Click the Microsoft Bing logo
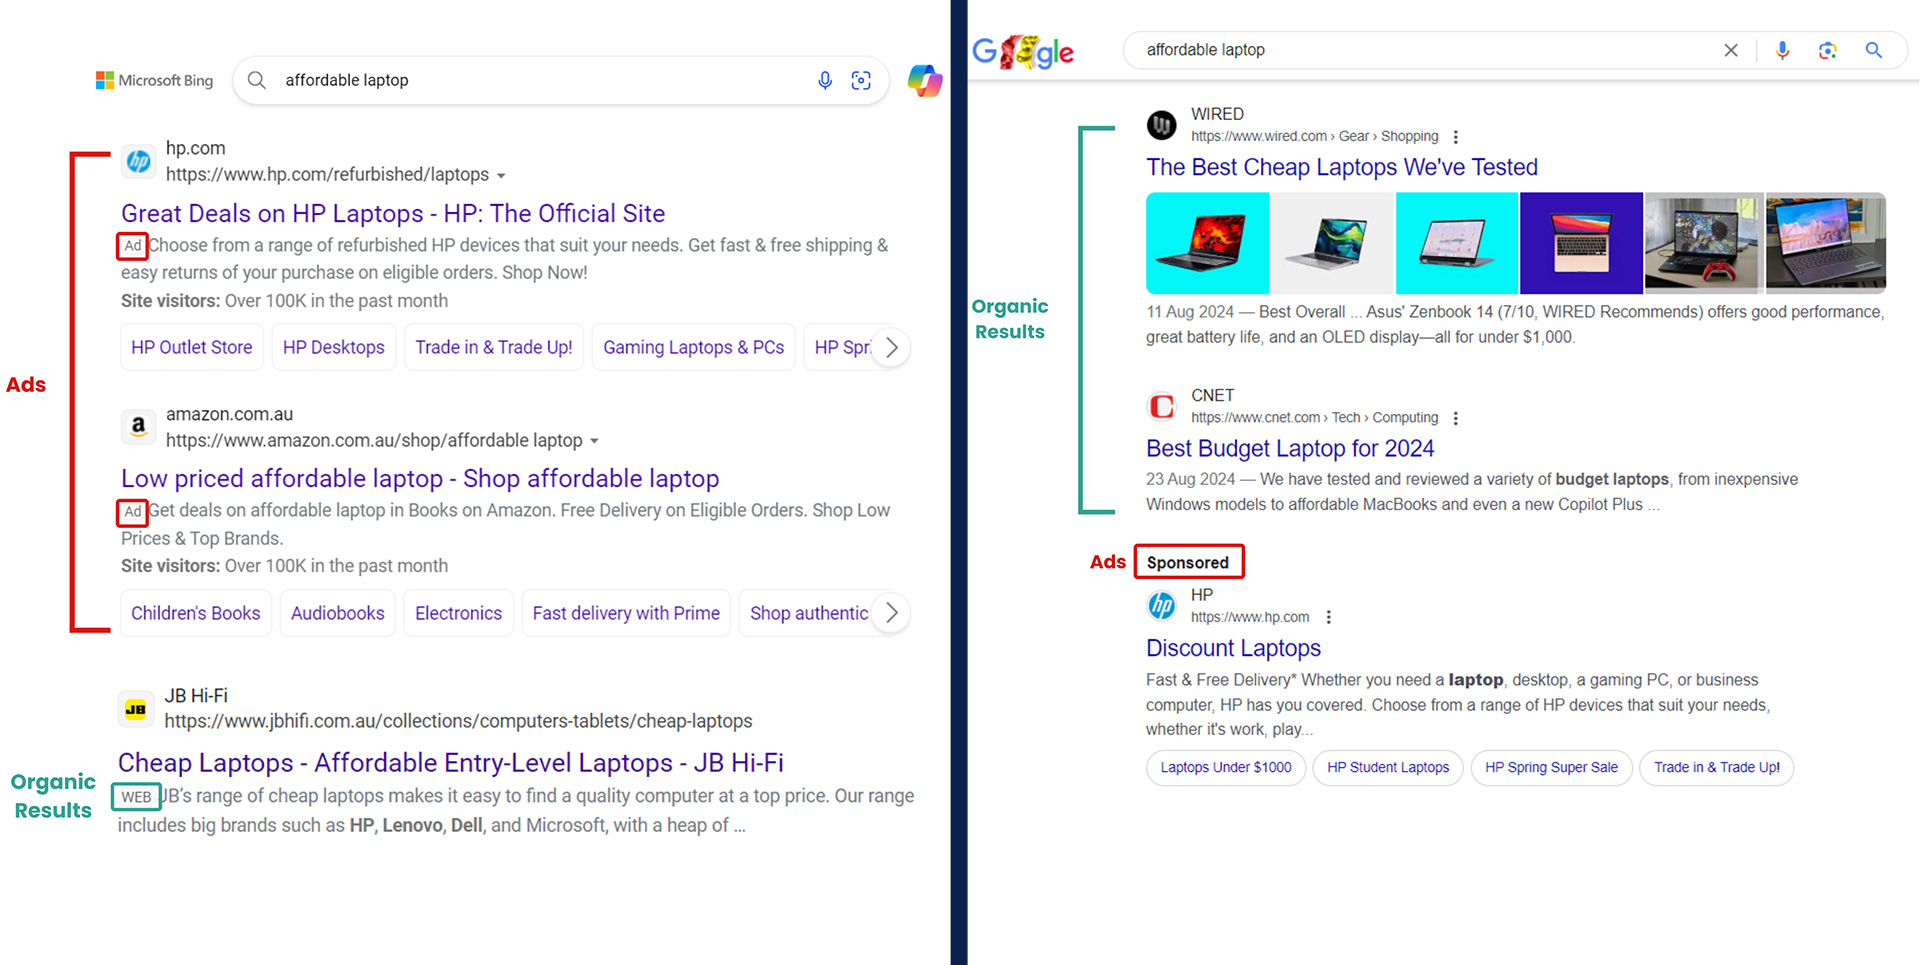 154,80
